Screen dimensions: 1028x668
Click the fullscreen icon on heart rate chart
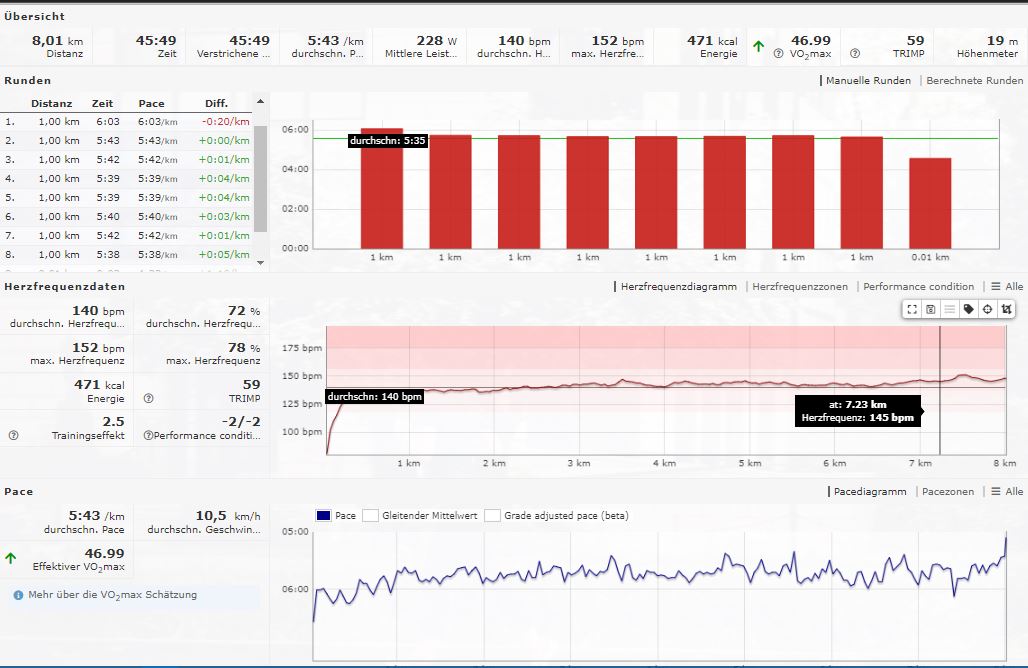click(912, 310)
